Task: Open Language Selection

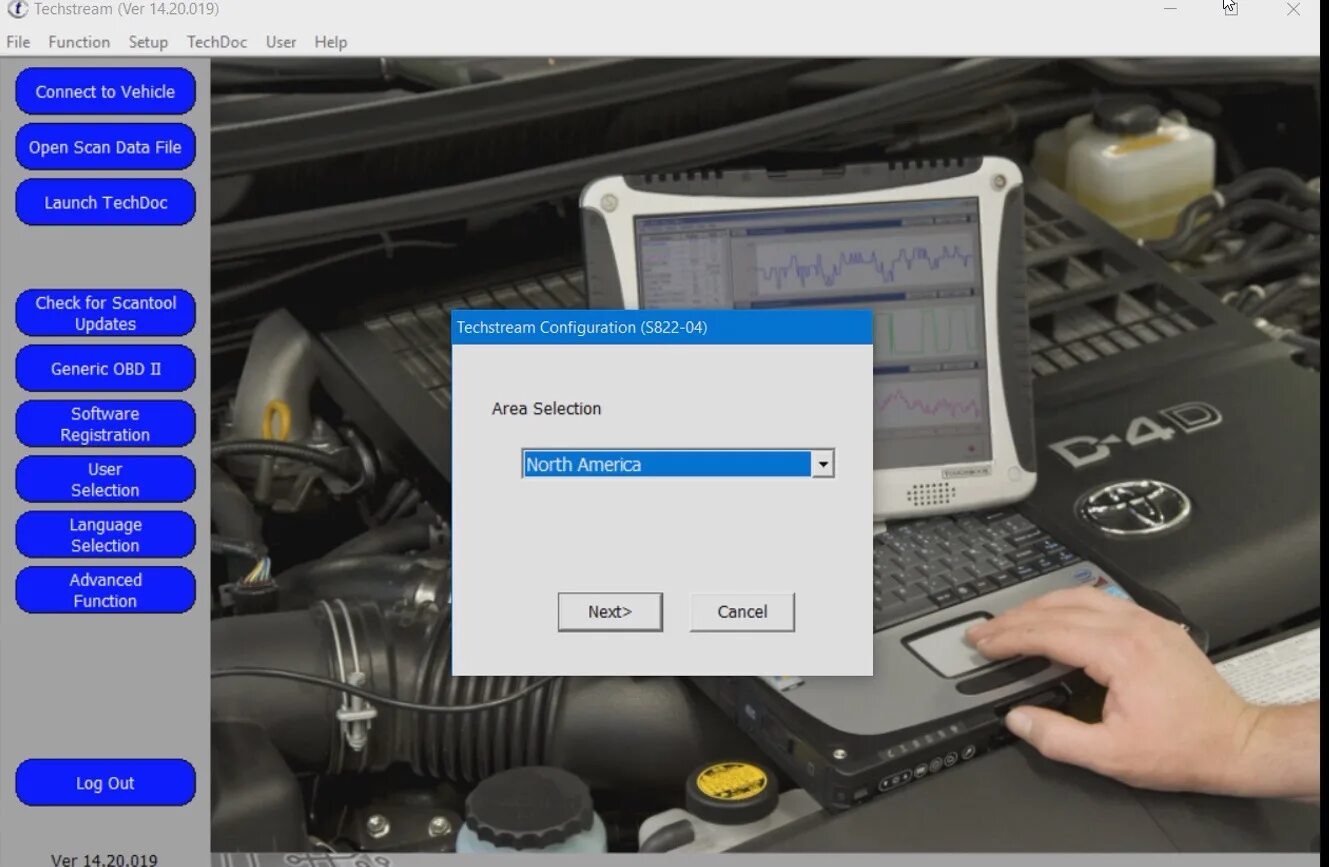Action: [105, 535]
